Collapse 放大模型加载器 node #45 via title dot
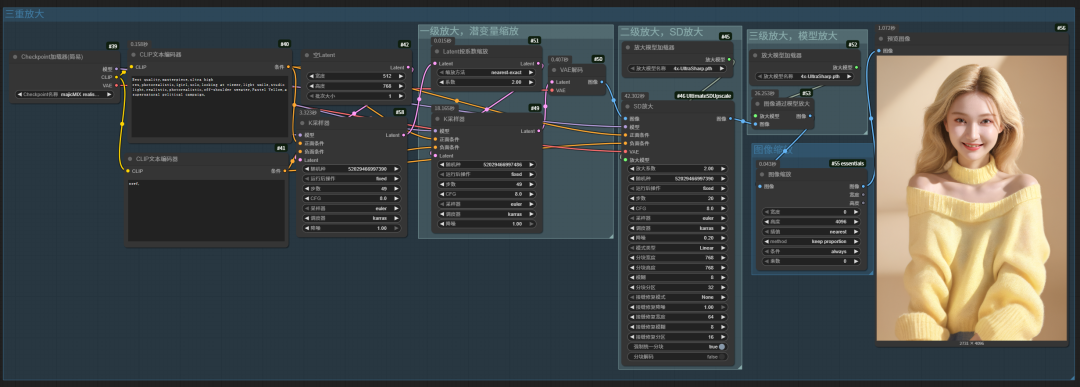Image resolution: width=1080 pixels, height=387 pixels. click(627, 48)
